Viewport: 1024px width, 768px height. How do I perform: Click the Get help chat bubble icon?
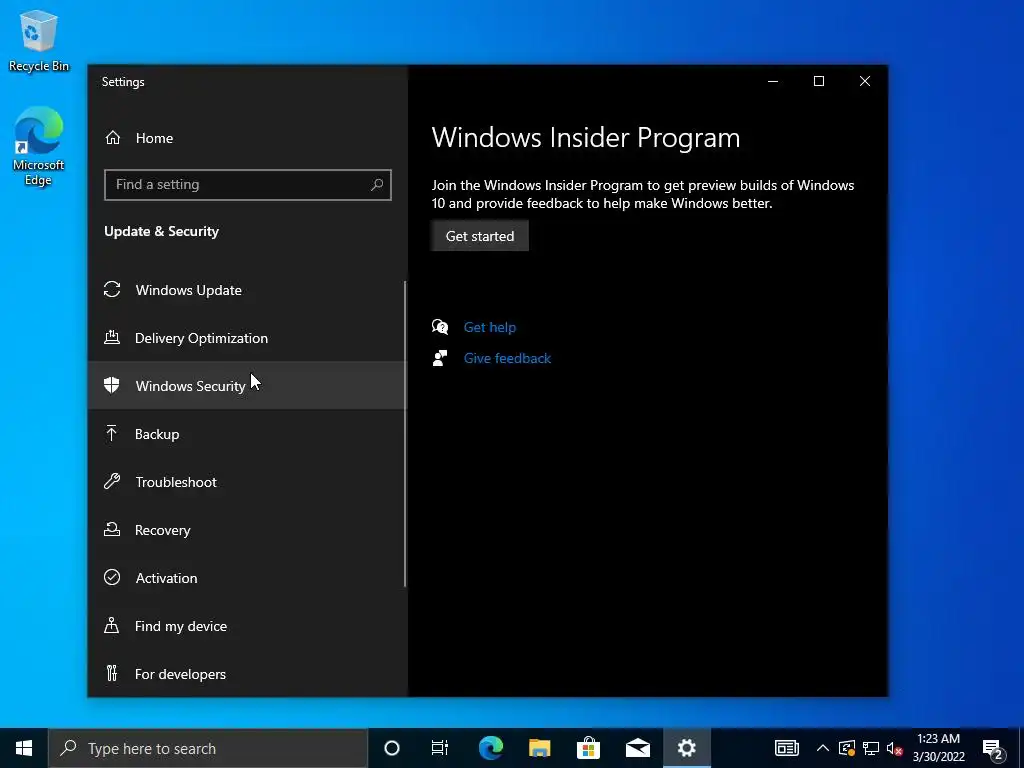pyautogui.click(x=440, y=327)
